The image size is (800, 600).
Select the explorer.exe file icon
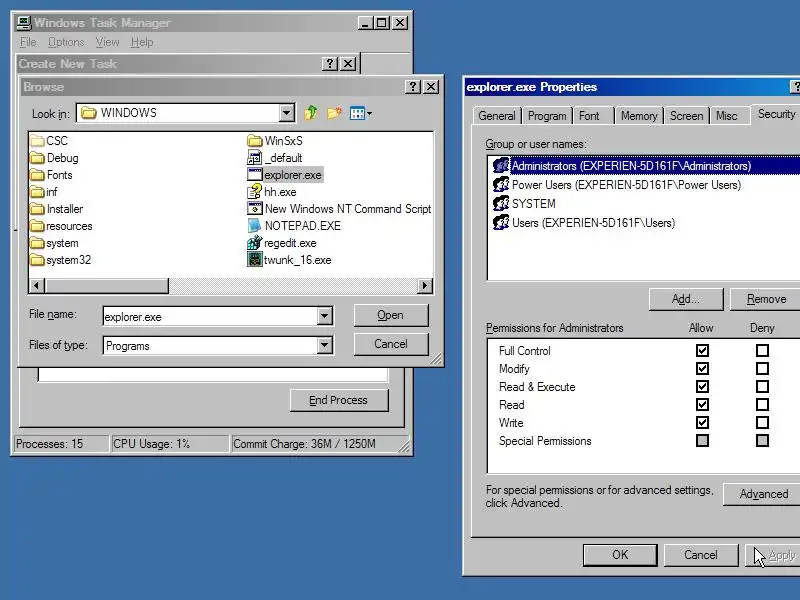[255, 174]
